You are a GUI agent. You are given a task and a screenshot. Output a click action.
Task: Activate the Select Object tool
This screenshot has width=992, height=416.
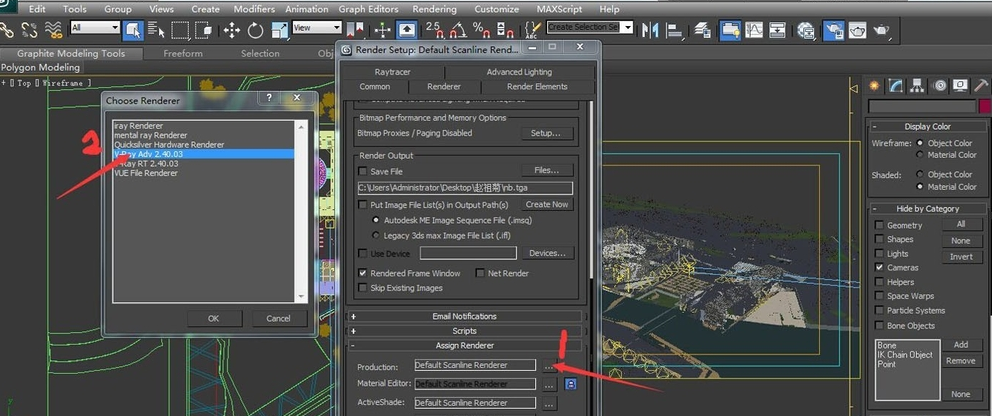point(132,29)
